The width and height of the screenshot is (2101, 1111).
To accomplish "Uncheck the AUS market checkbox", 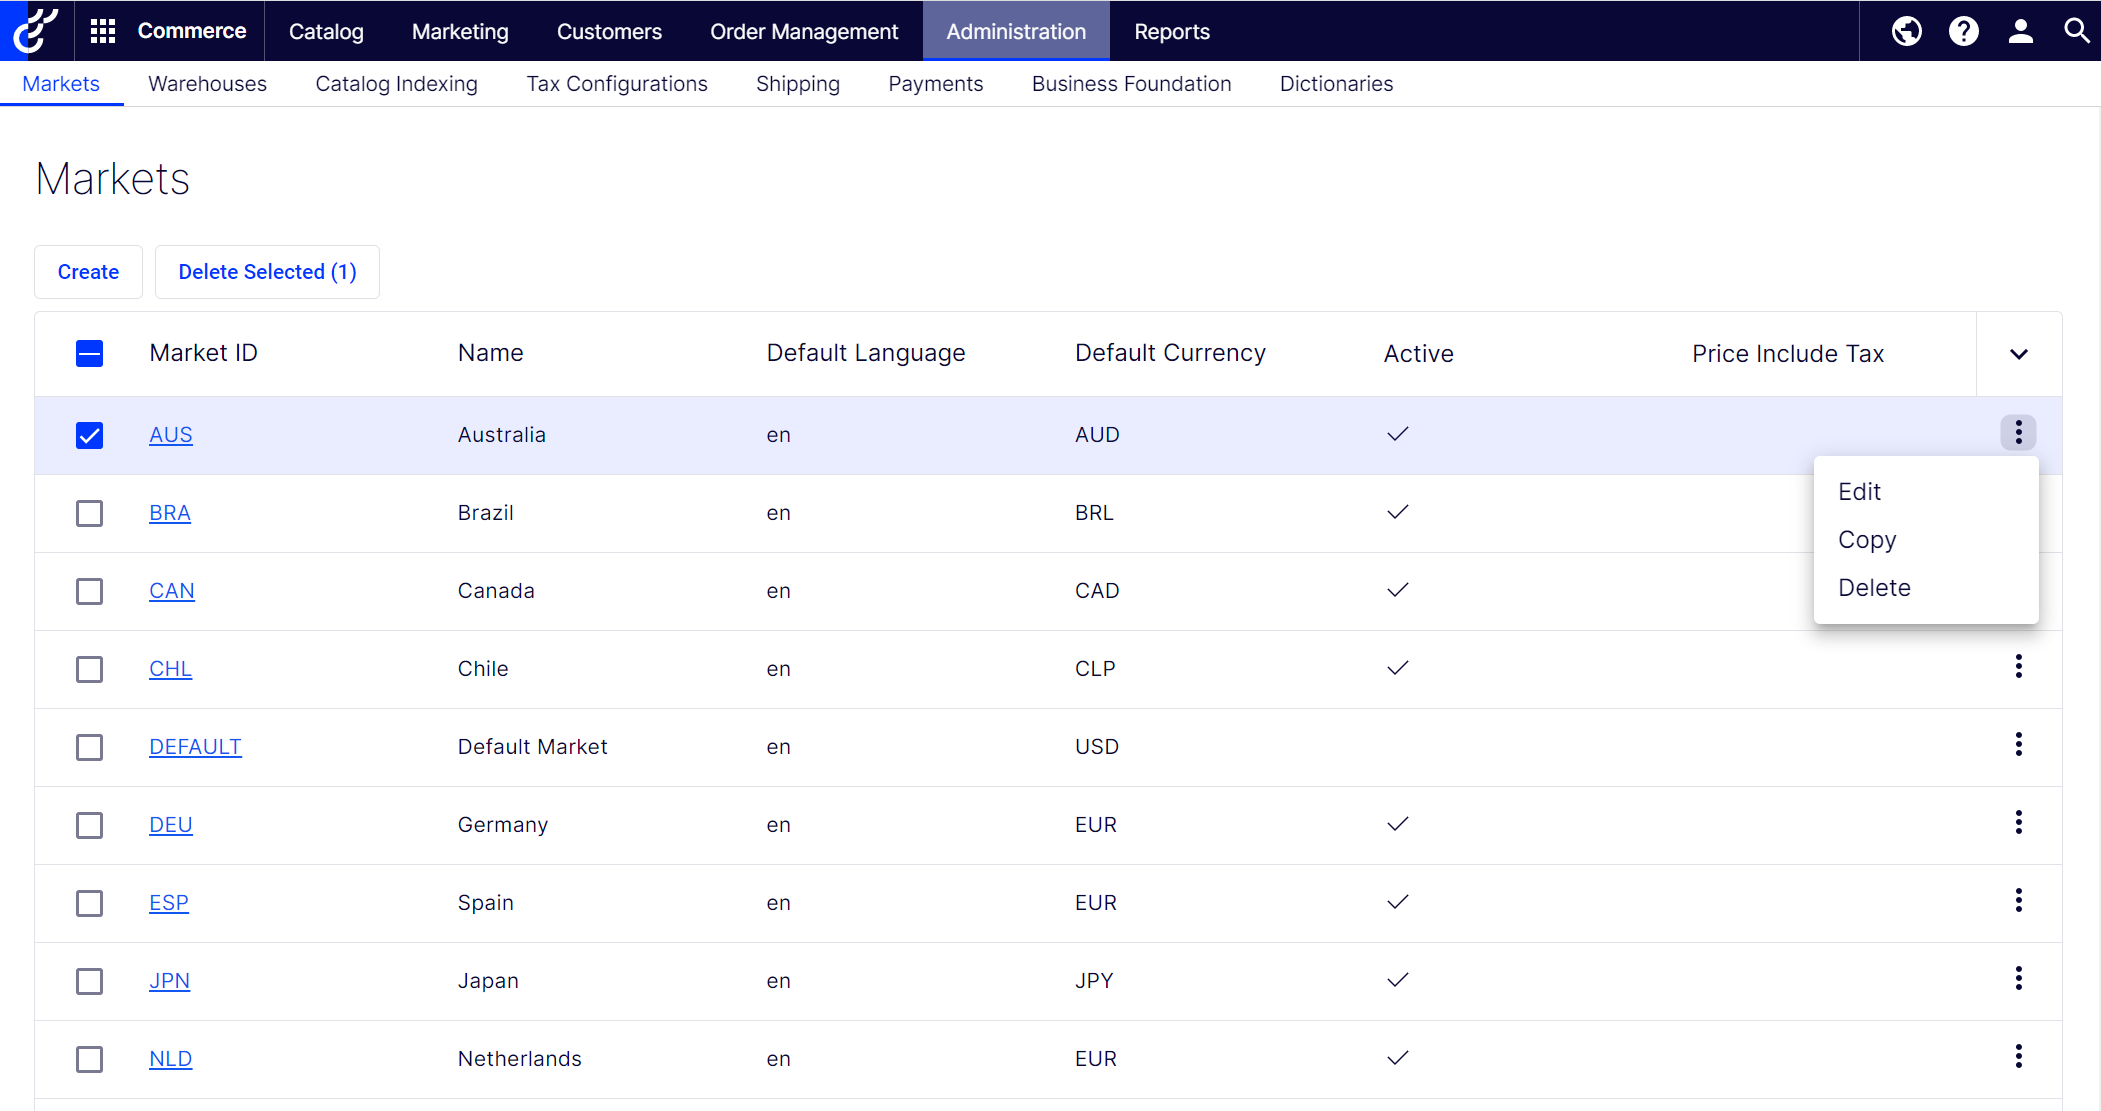I will click(x=89, y=436).
